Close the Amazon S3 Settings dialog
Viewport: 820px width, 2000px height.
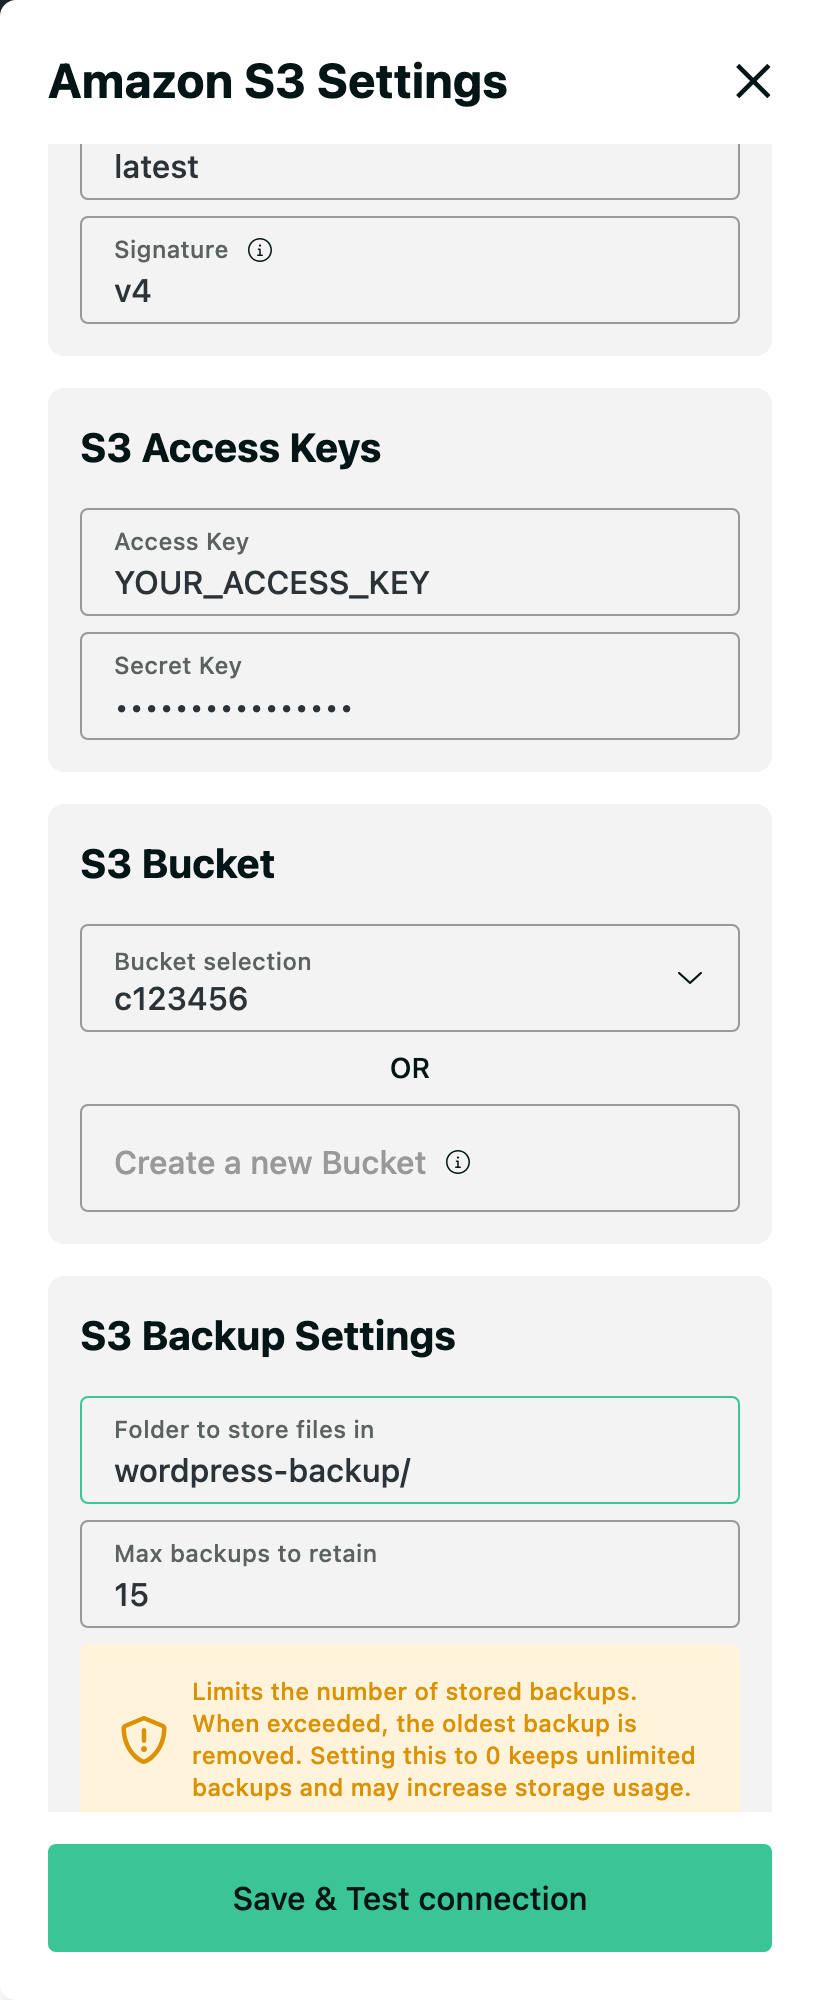(x=753, y=81)
